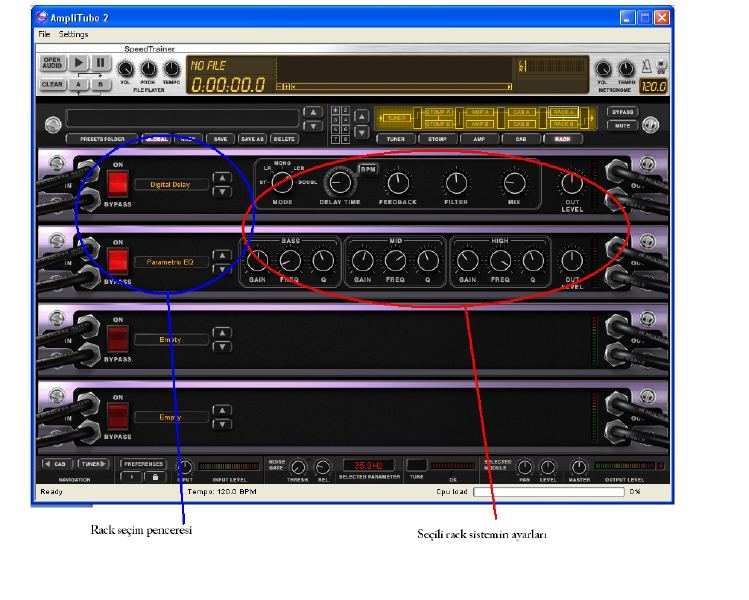Viewport: 749px width, 600px height.
Task: Click the Delay Time knob
Action: (340, 182)
